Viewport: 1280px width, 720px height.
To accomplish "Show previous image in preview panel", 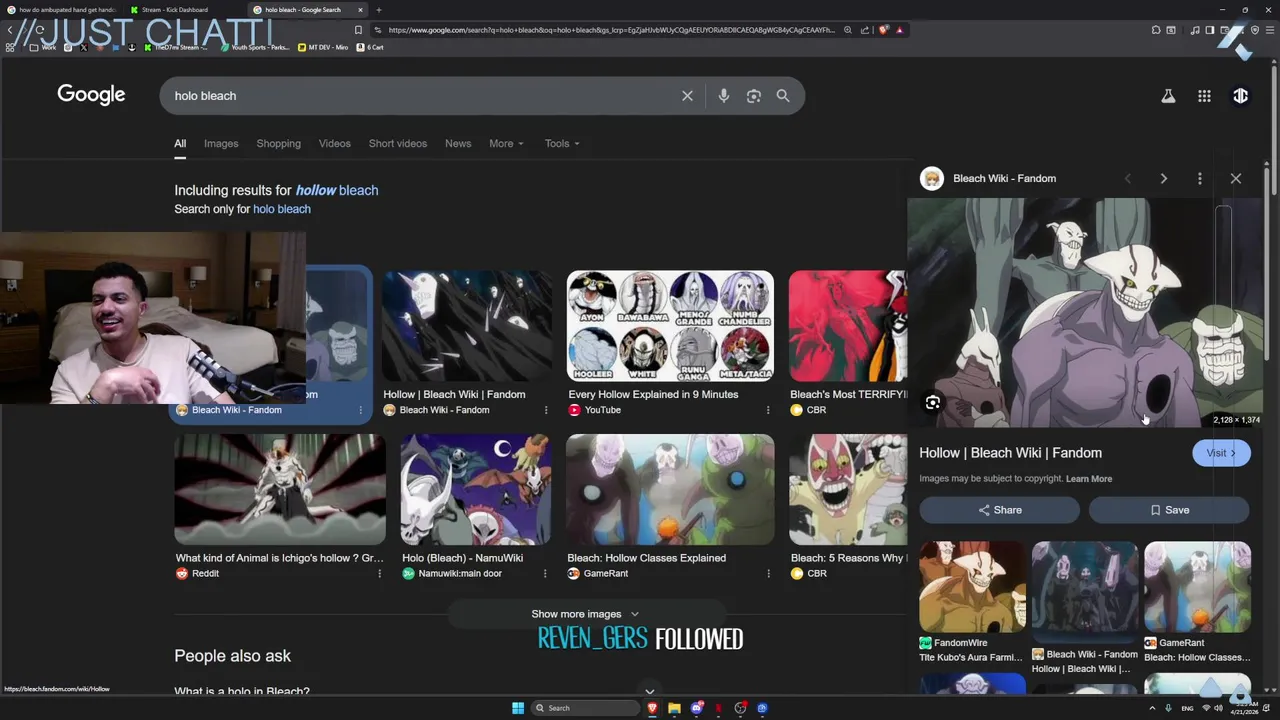I will click(x=1128, y=178).
